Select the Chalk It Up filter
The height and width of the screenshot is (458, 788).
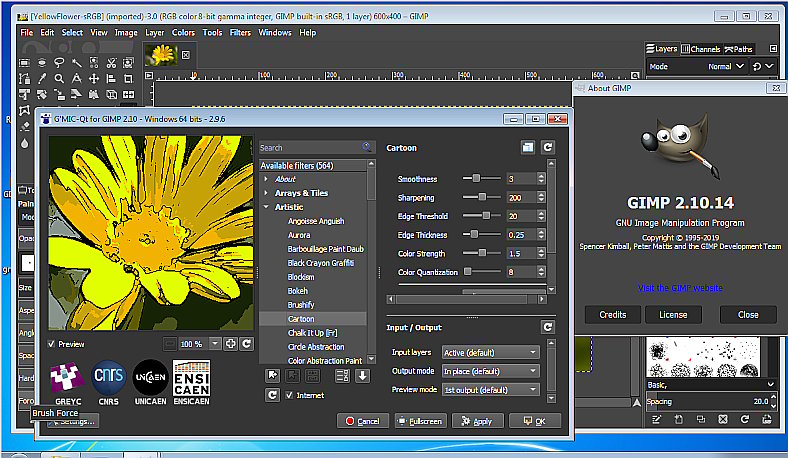point(314,332)
